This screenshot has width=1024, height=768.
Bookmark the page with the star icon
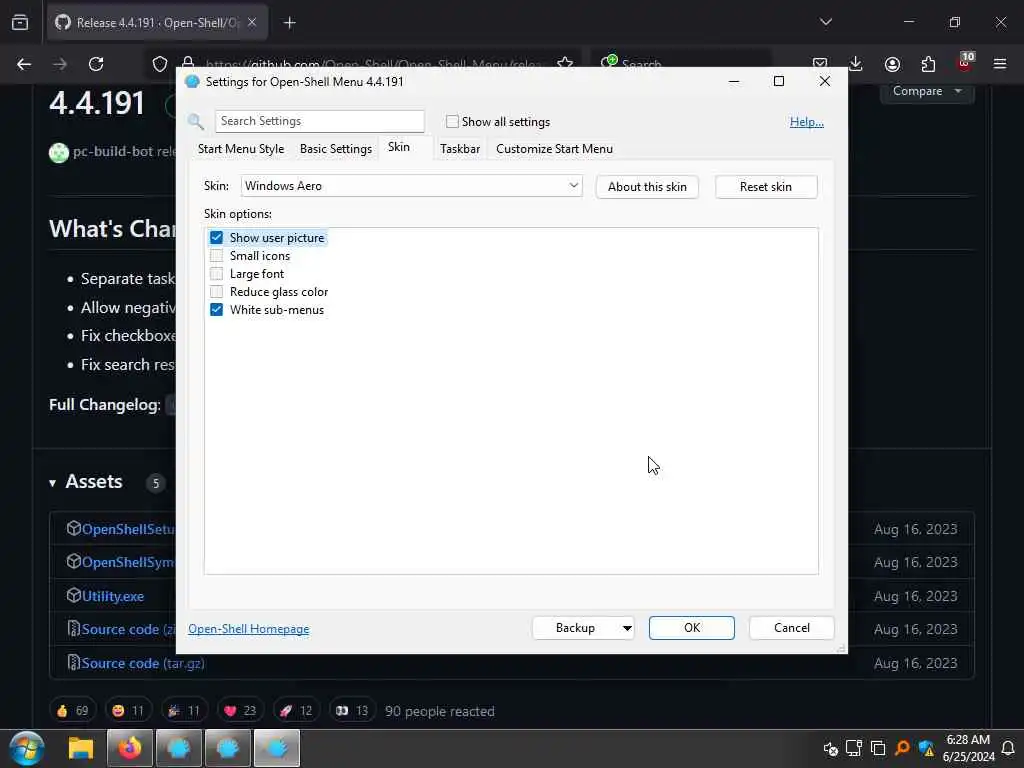tap(565, 63)
